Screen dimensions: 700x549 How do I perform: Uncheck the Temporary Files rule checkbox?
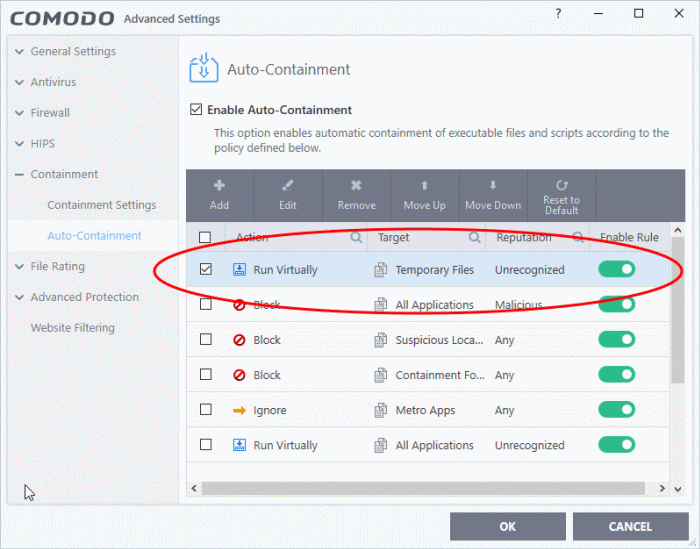(x=206, y=269)
